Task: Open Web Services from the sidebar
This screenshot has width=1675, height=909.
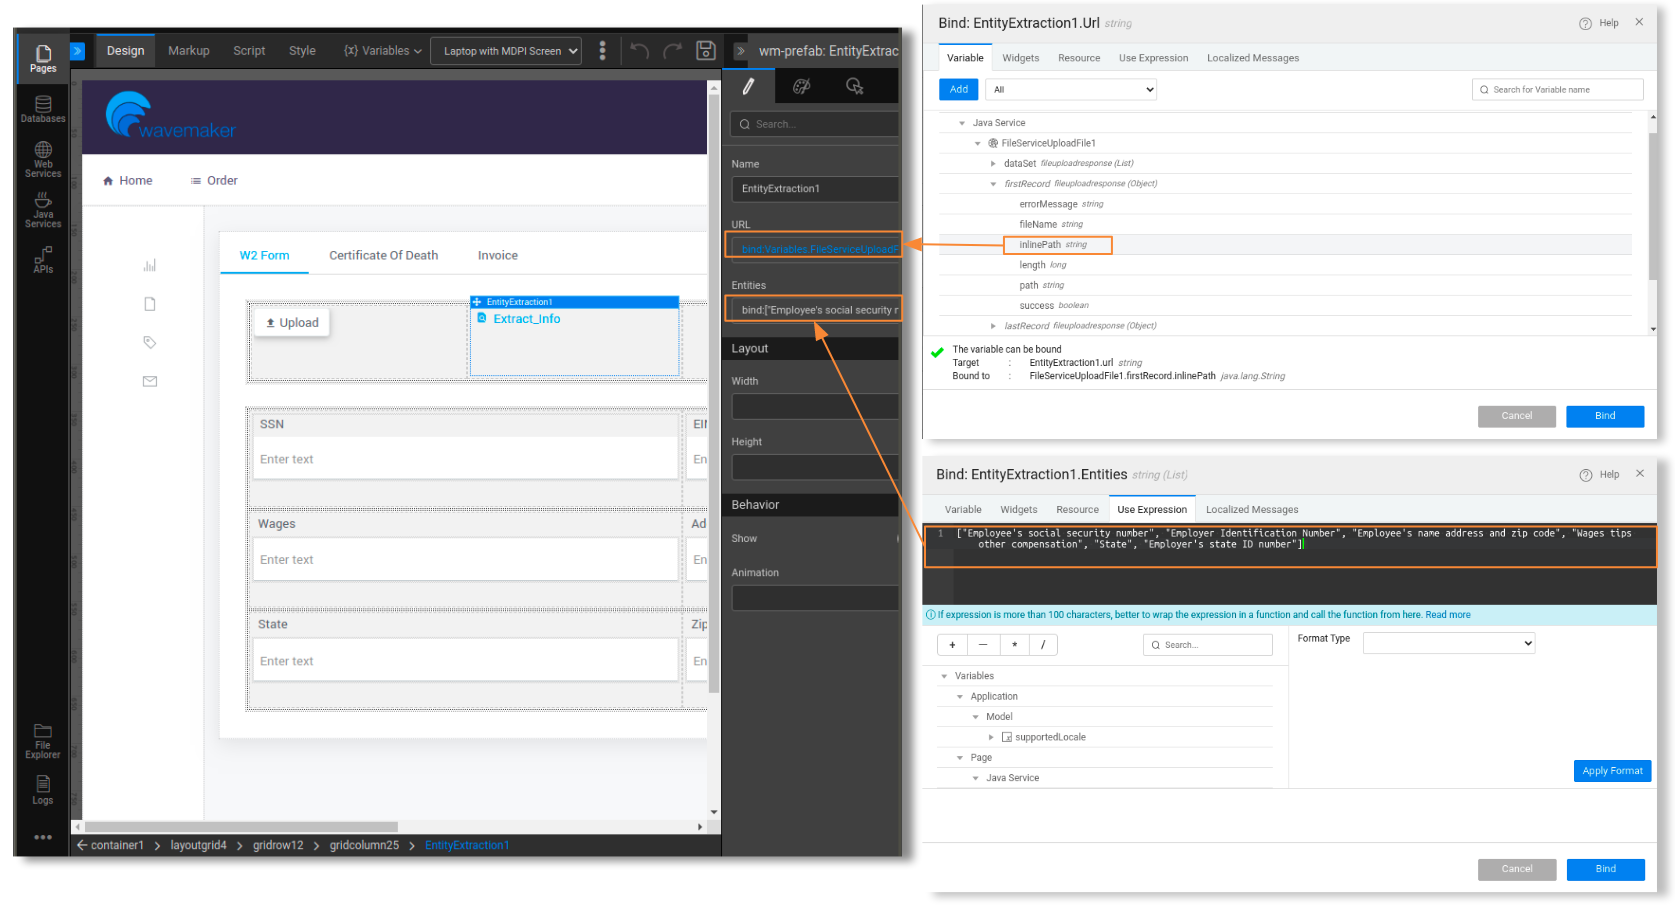Action: 43,159
